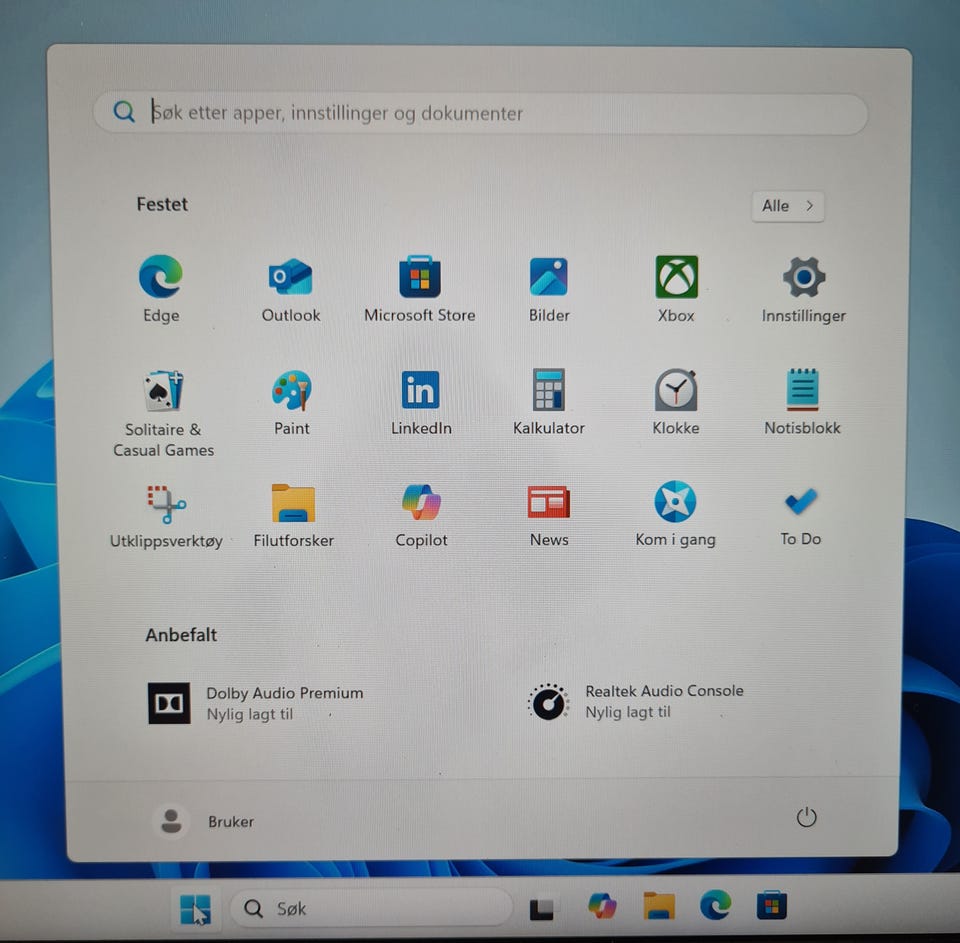Show all apps with Alle button

(x=787, y=206)
